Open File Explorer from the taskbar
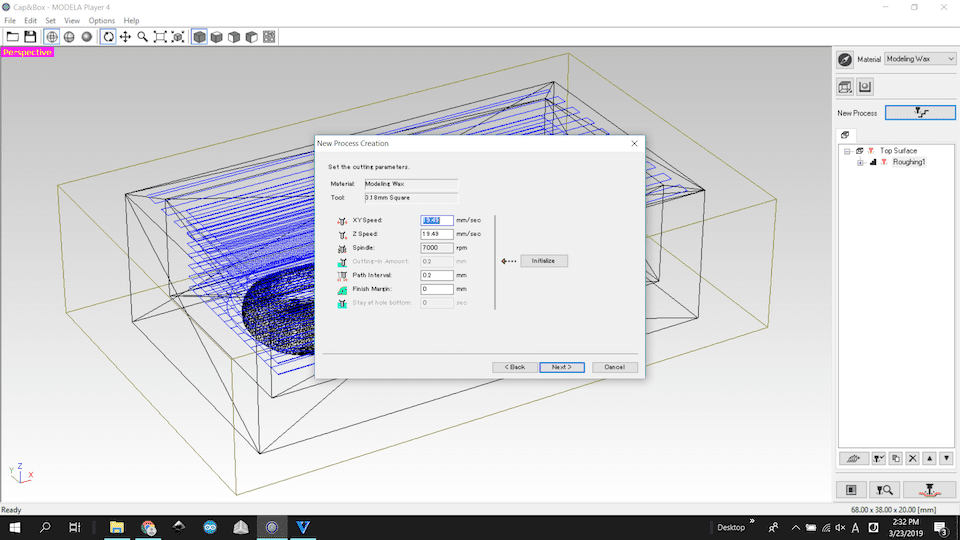 116,527
